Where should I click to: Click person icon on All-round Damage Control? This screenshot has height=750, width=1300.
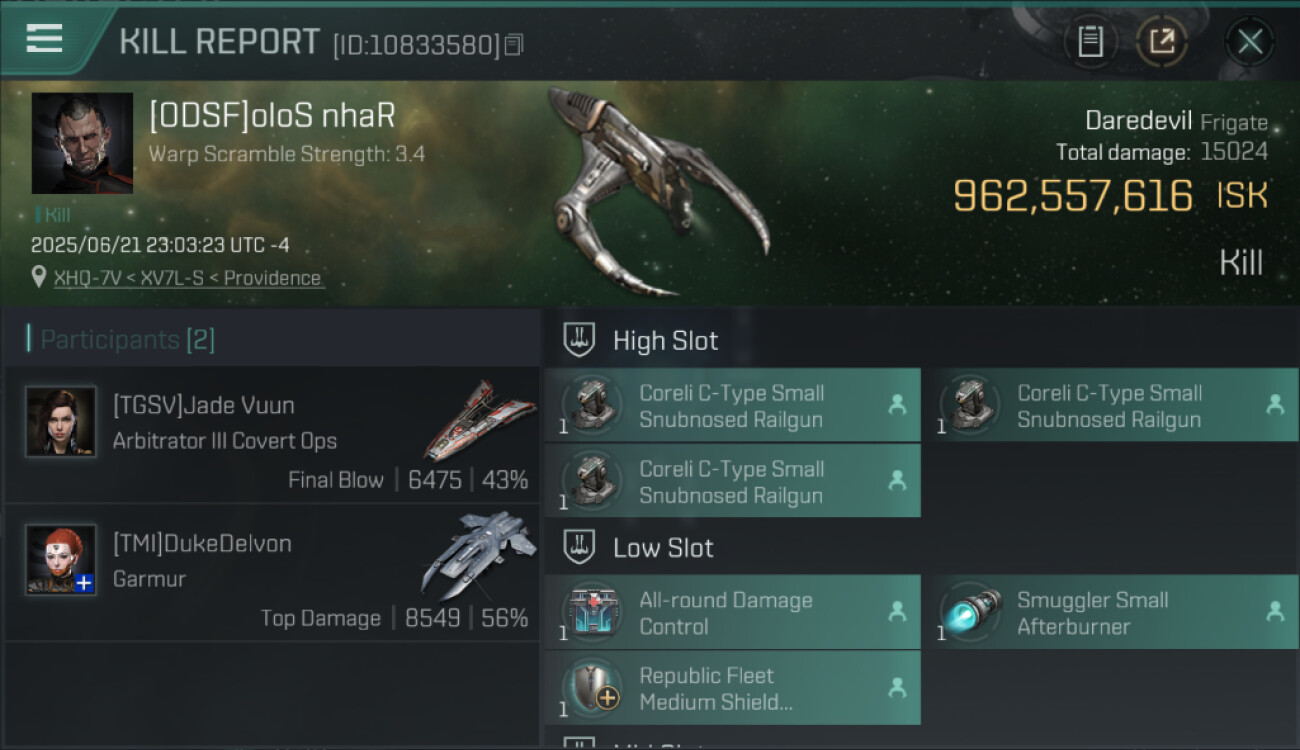tap(897, 611)
